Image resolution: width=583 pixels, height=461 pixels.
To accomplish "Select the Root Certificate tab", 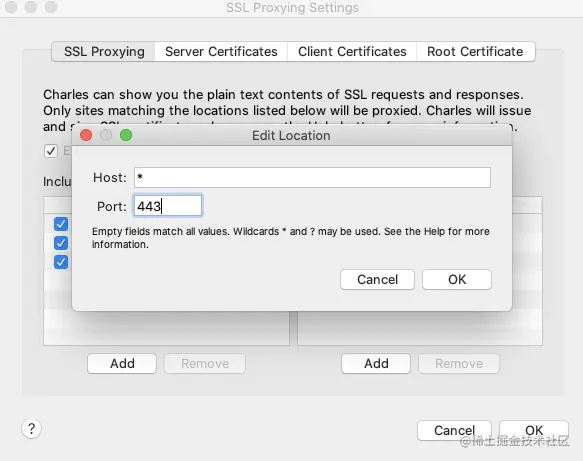I will pyautogui.click(x=476, y=51).
